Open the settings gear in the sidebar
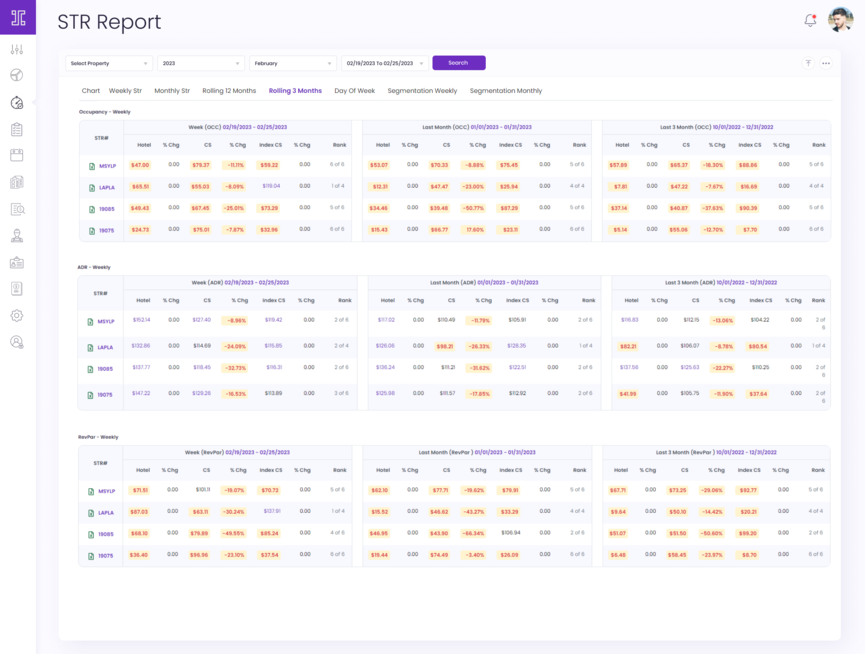This screenshot has width=865, height=654. 17,316
